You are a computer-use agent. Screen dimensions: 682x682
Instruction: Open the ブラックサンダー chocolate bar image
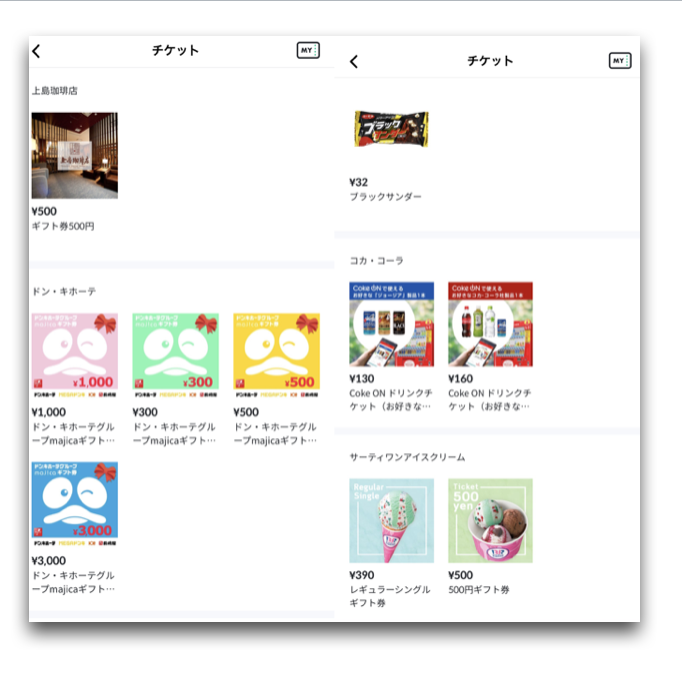(391, 129)
